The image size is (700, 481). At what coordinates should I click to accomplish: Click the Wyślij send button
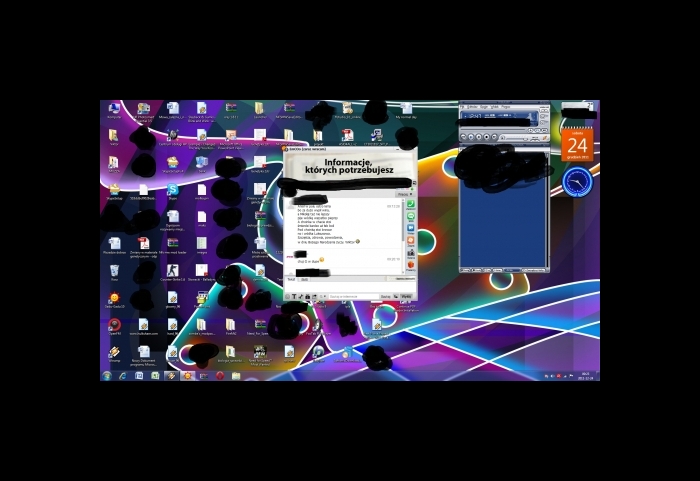405,297
